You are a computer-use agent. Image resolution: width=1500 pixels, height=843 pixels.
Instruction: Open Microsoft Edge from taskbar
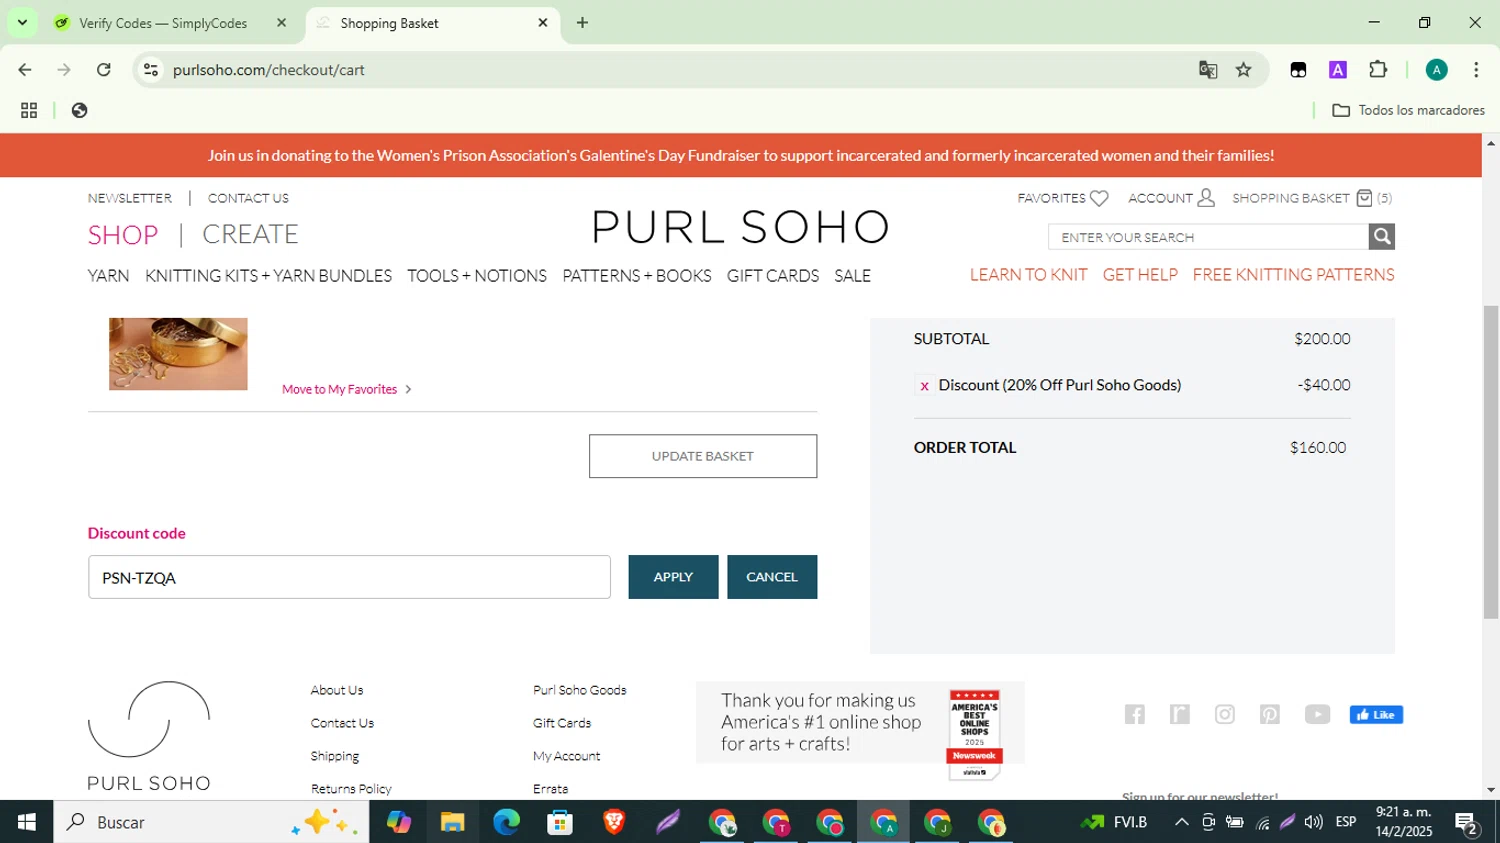pos(506,822)
